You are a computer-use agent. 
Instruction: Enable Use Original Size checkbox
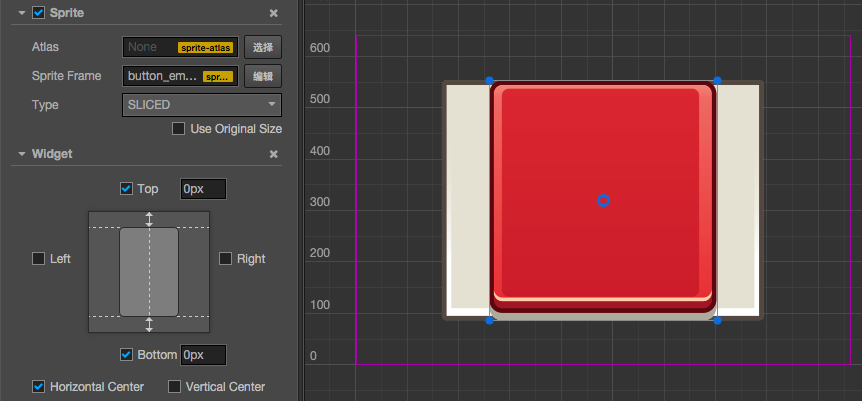tap(178, 129)
